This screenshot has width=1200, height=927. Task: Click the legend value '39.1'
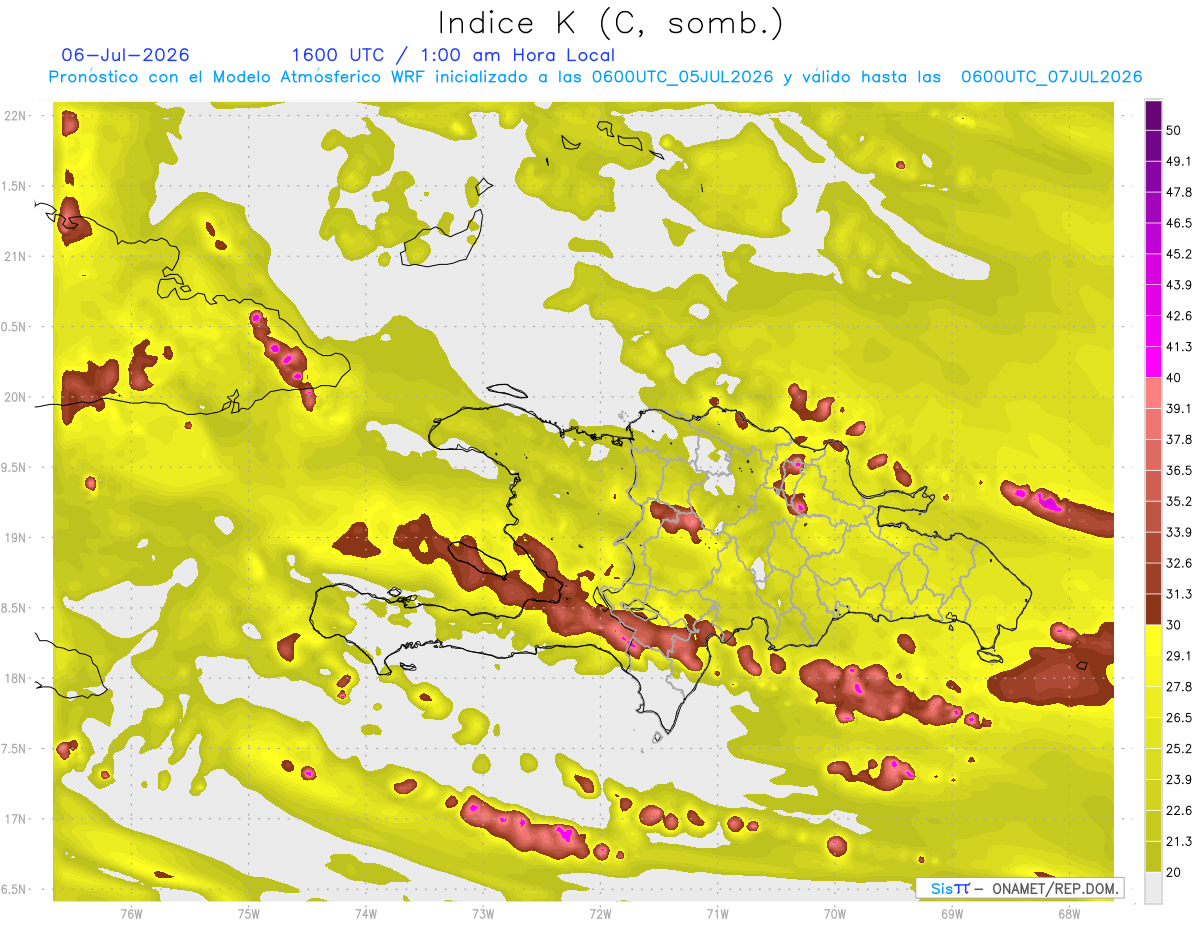coord(1178,408)
